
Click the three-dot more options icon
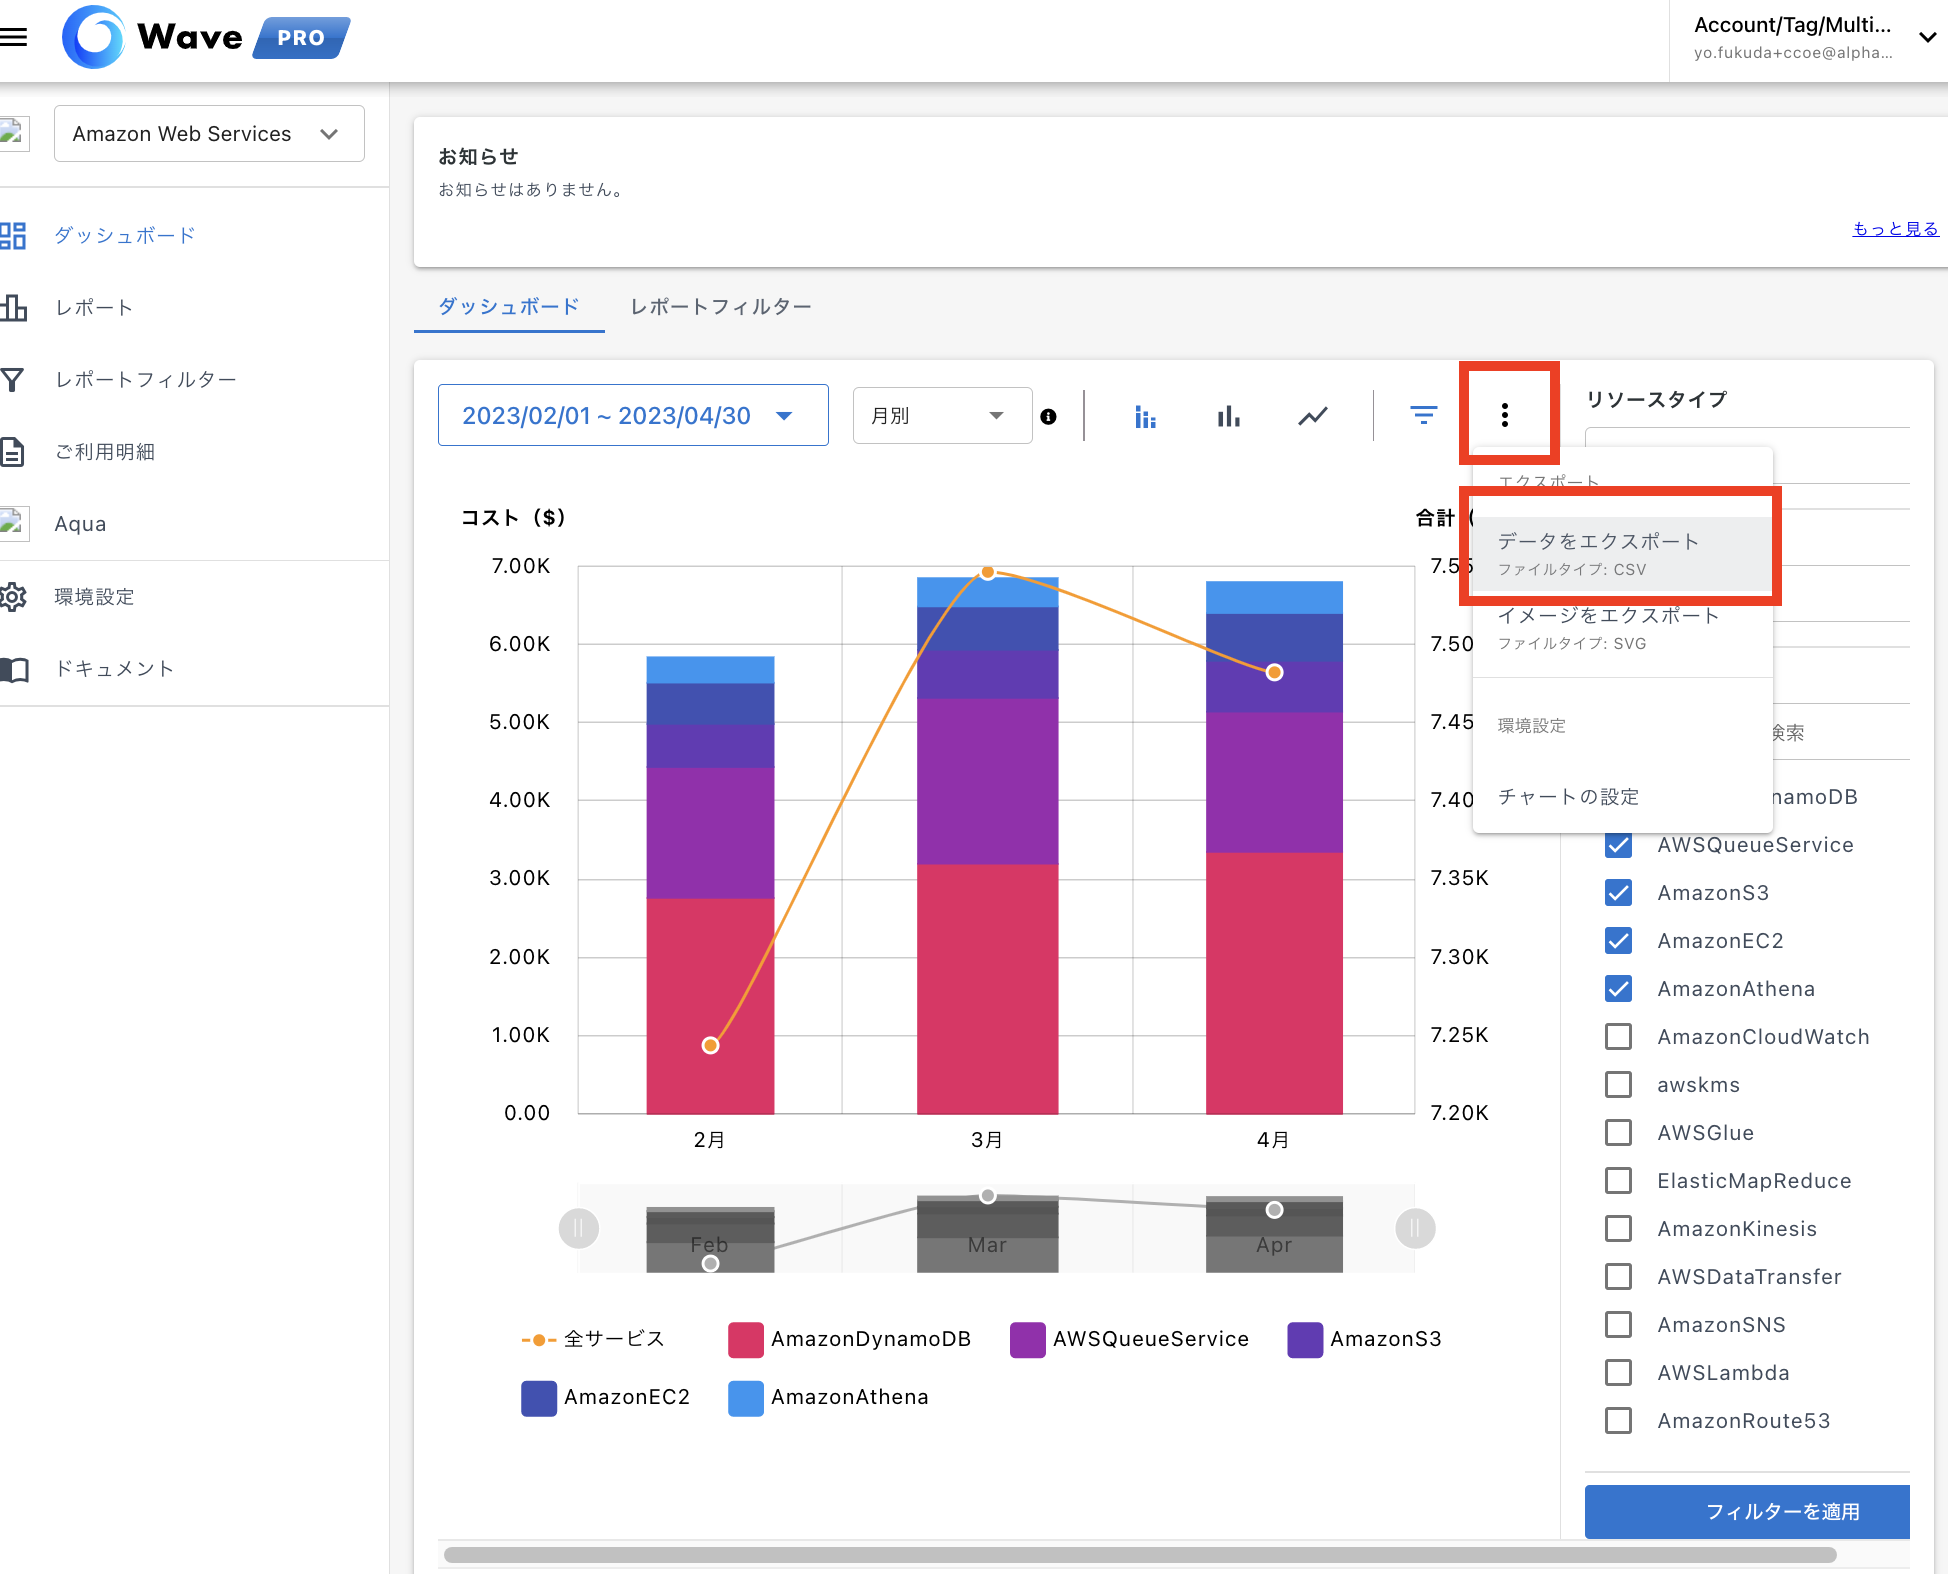[1504, 415]
